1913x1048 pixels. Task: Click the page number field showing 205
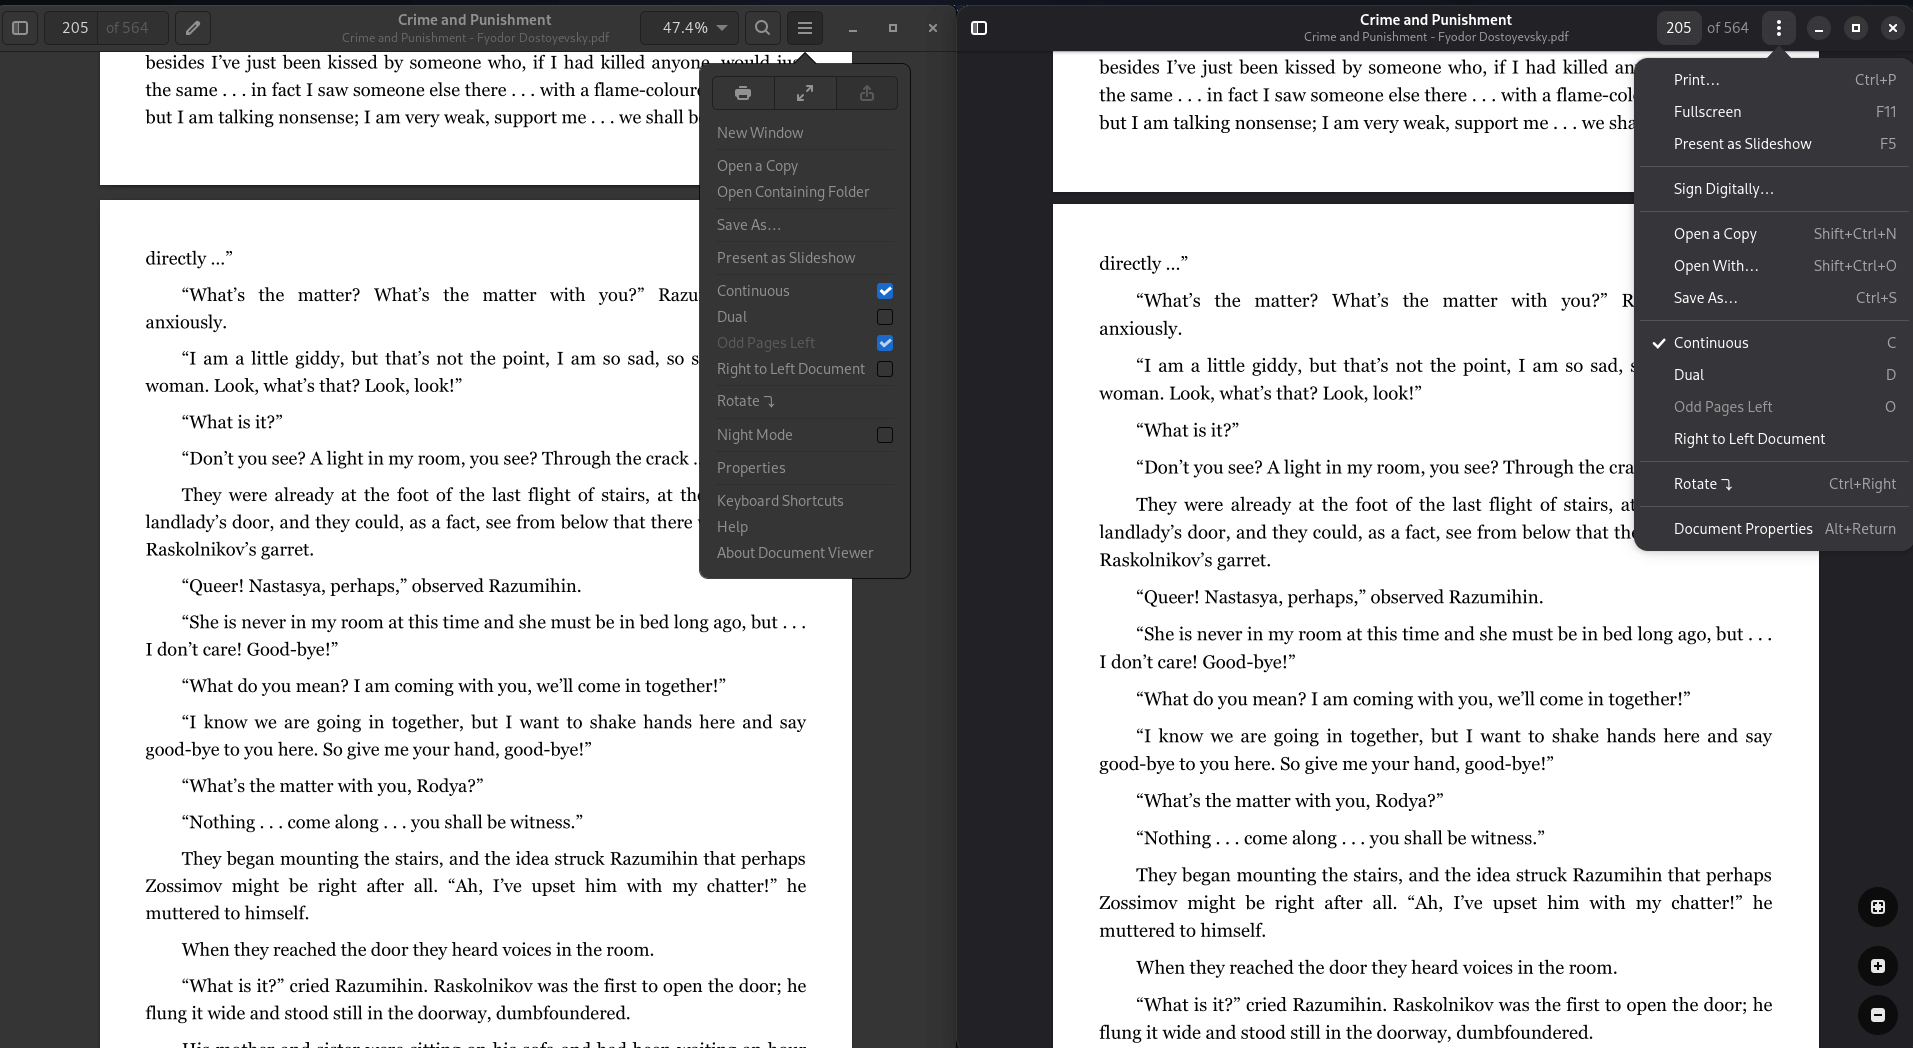tap(74, 27)
